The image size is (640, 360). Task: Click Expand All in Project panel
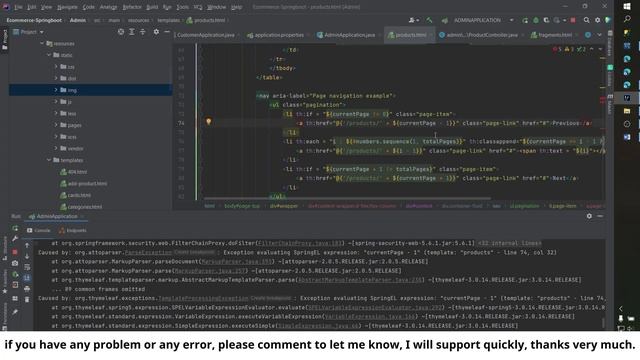132,31
